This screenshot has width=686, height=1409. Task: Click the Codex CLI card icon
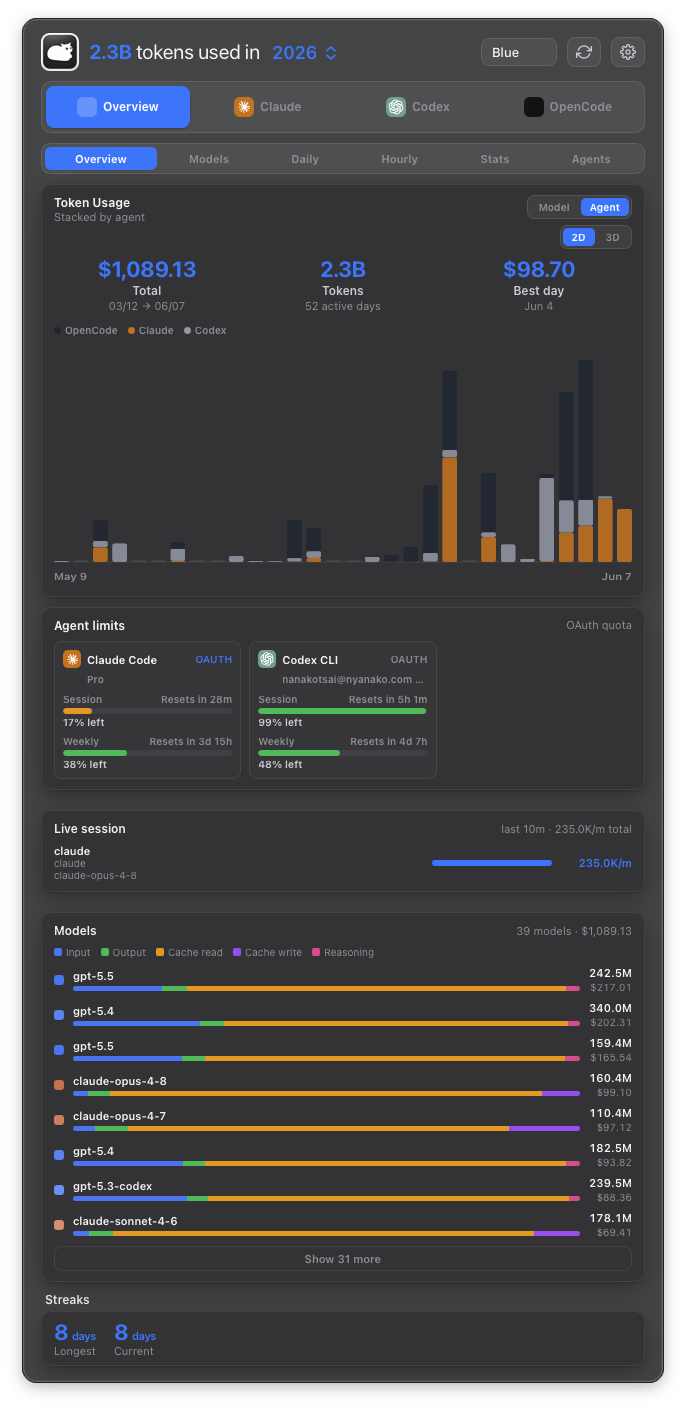coord(267,659)
